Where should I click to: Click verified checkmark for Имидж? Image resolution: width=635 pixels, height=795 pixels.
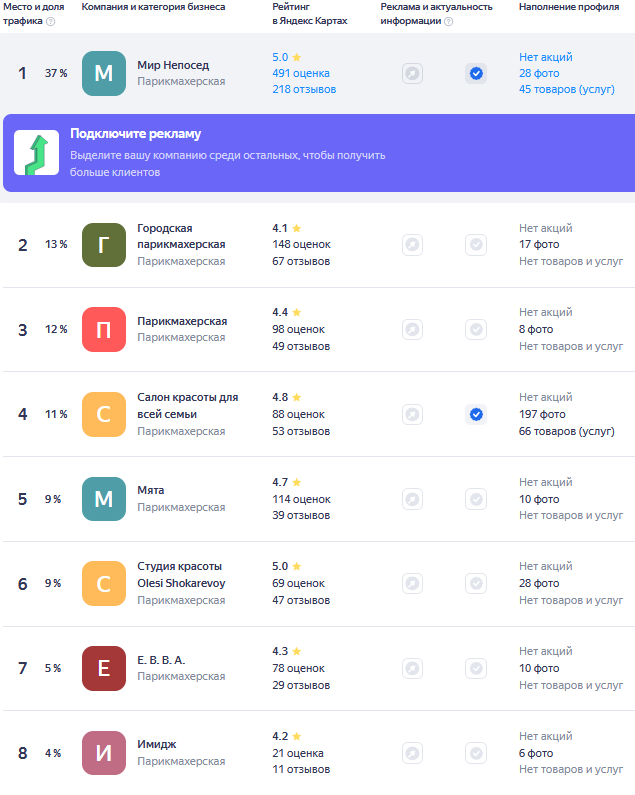(x=476, y=753)
